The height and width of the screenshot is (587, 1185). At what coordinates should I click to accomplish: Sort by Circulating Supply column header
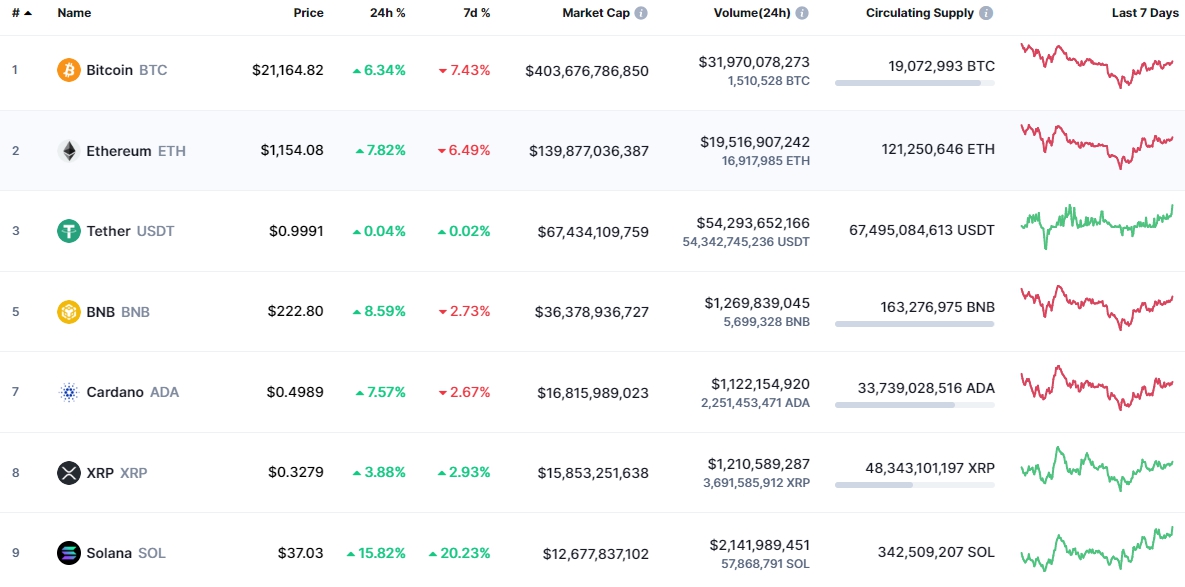point(920,13)
